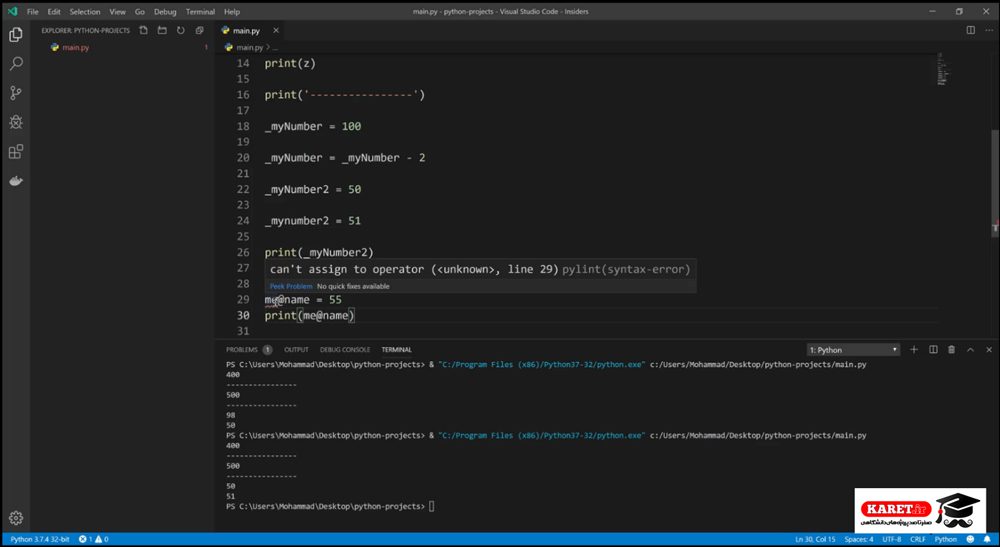The image size is (1000, 547).
Task: Maximize the panel with up chevron
Action: pos(971,349)
